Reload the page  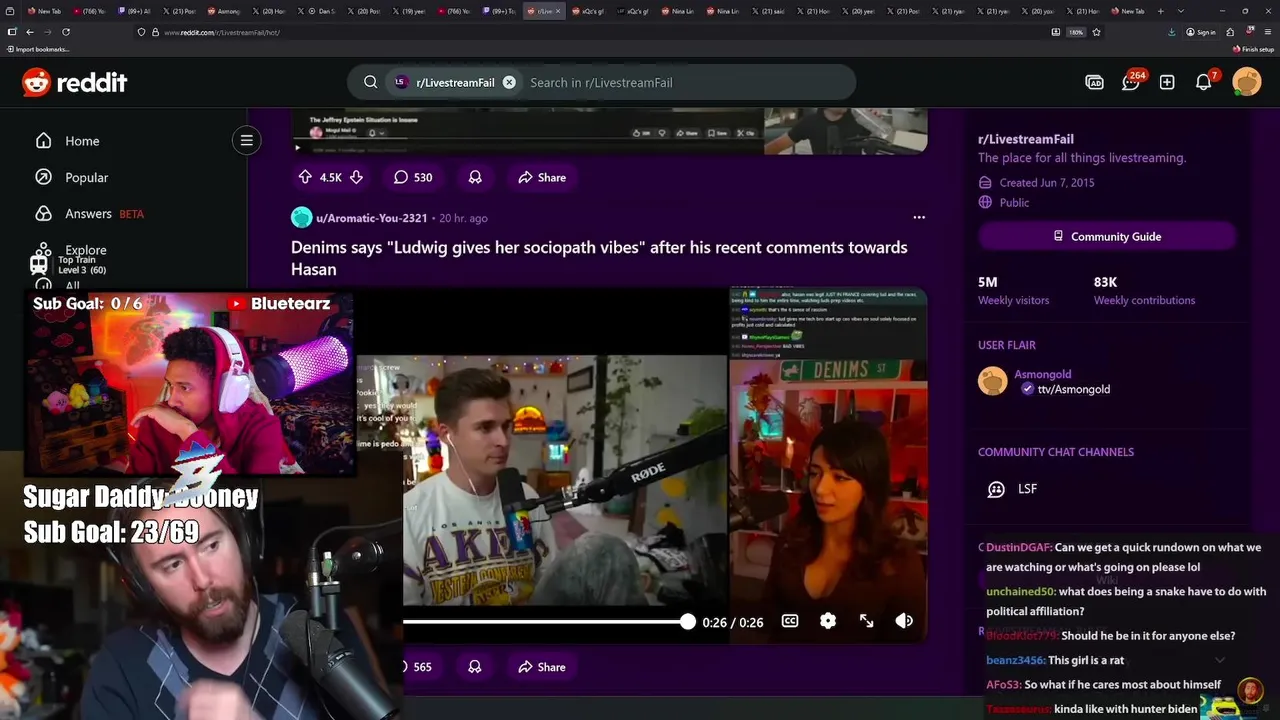click(66, 32)
